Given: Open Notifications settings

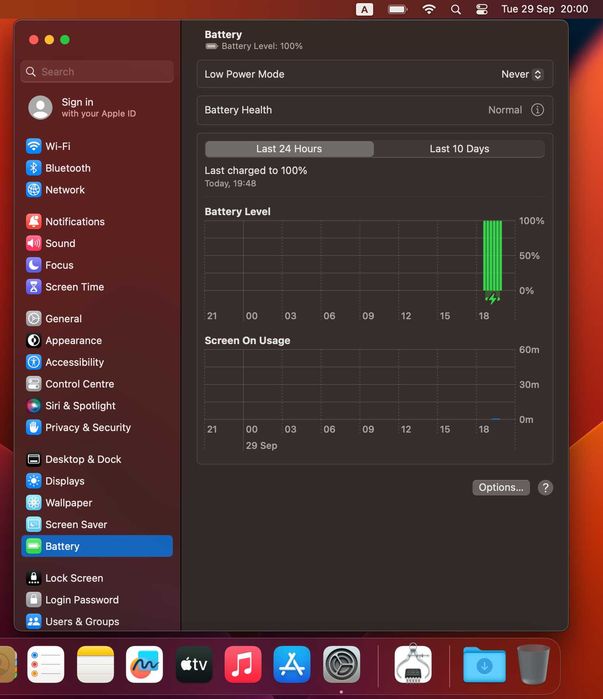Looking at the screenshot, I should (97, 222).
